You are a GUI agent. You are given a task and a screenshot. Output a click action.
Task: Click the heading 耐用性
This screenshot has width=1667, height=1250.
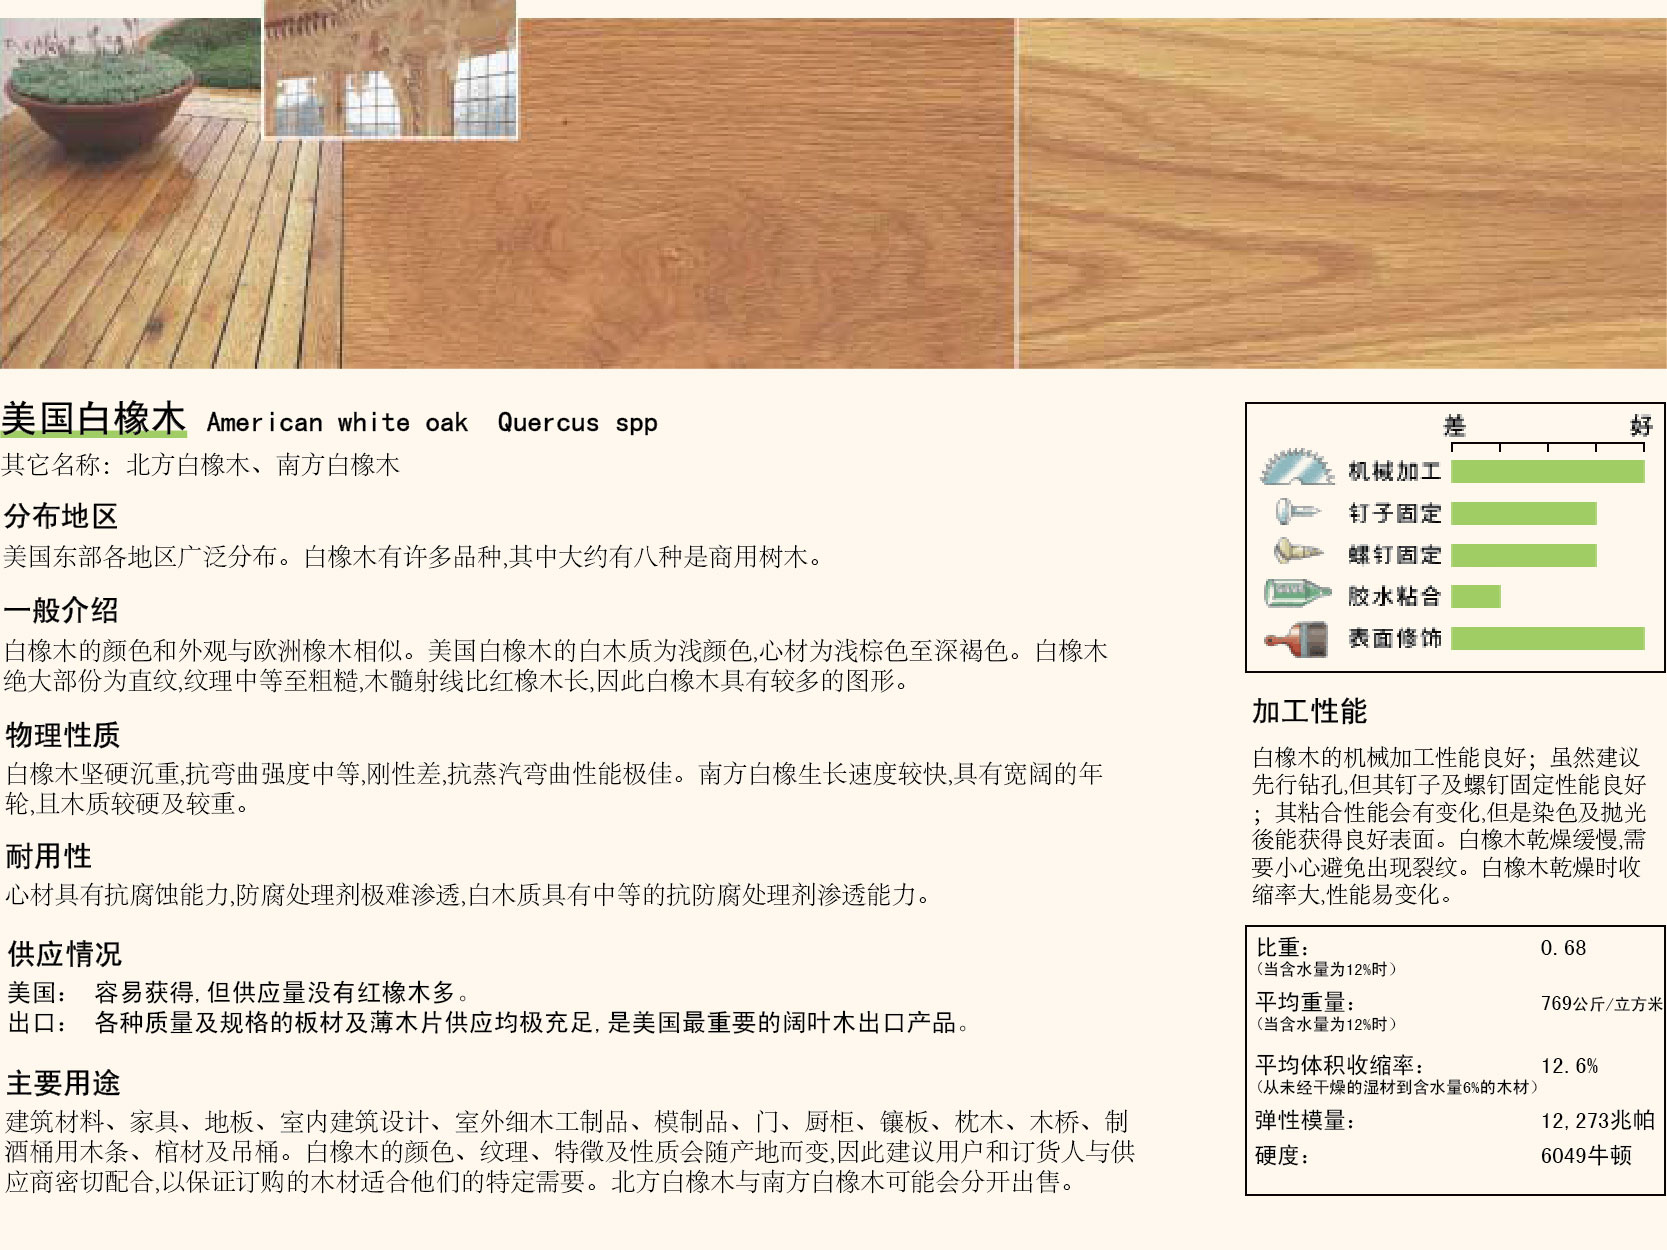48,856
